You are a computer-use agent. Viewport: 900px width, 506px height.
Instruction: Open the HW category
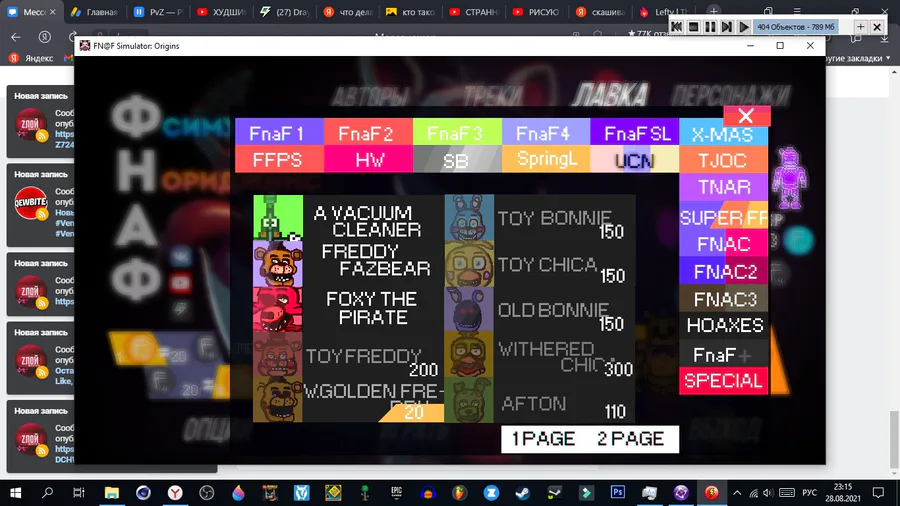(368, 159)
